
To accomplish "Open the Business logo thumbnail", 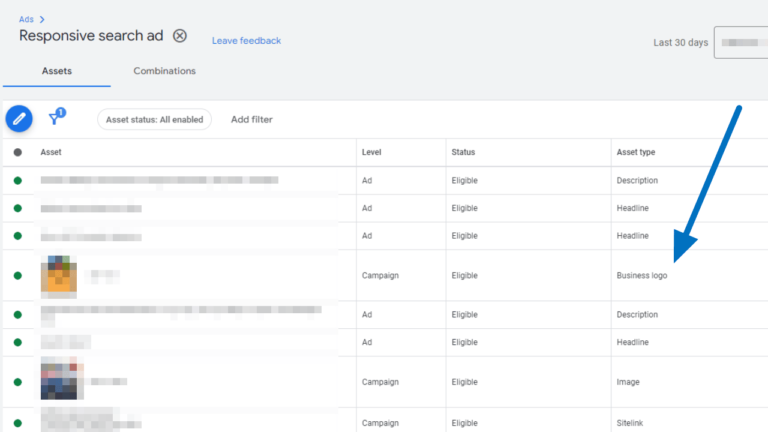I will pyautogui.click(x=59, y=276).
